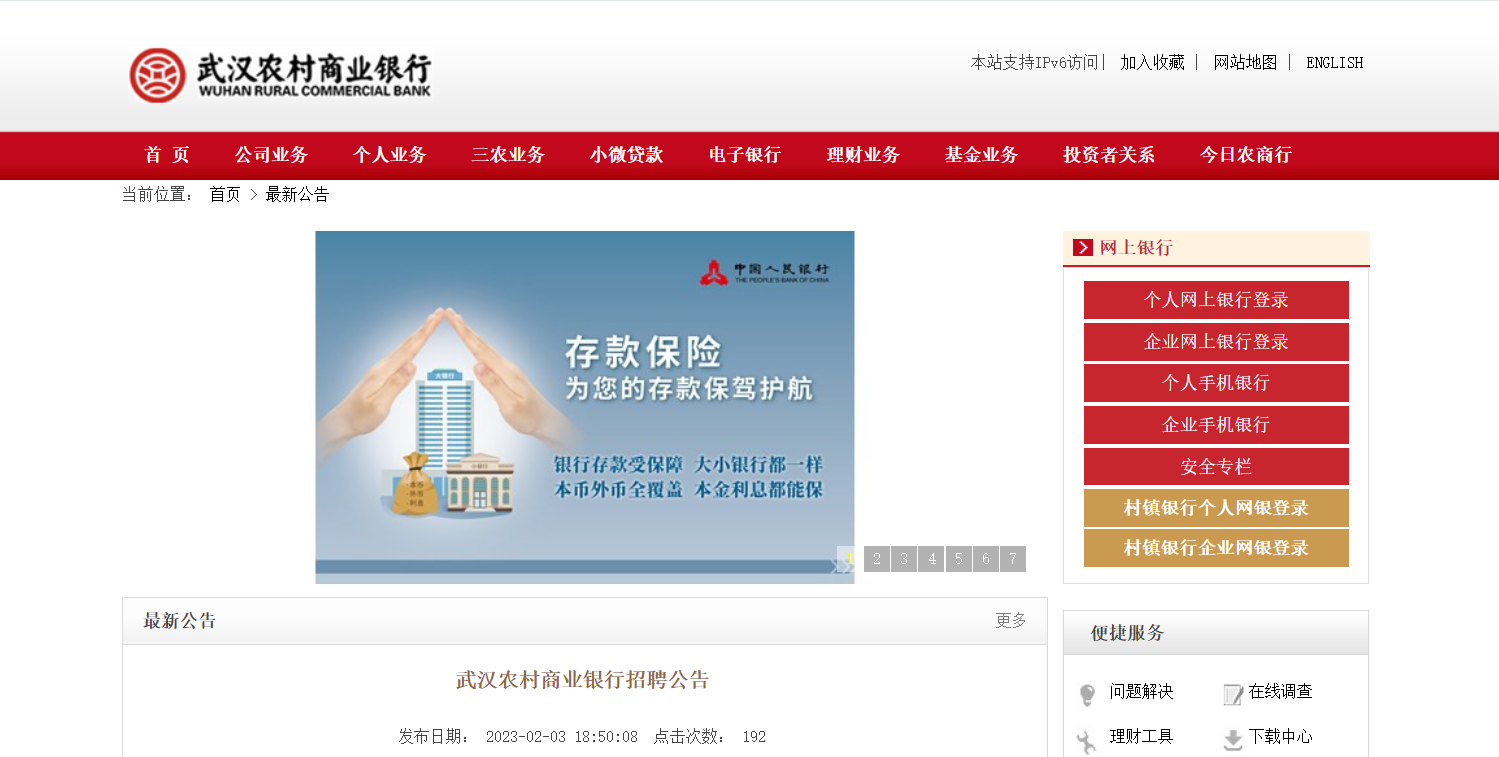Click the notepad icon next to 在线调查
This screenshot has height=757, width=1499.
click(x=1233, y=694)
